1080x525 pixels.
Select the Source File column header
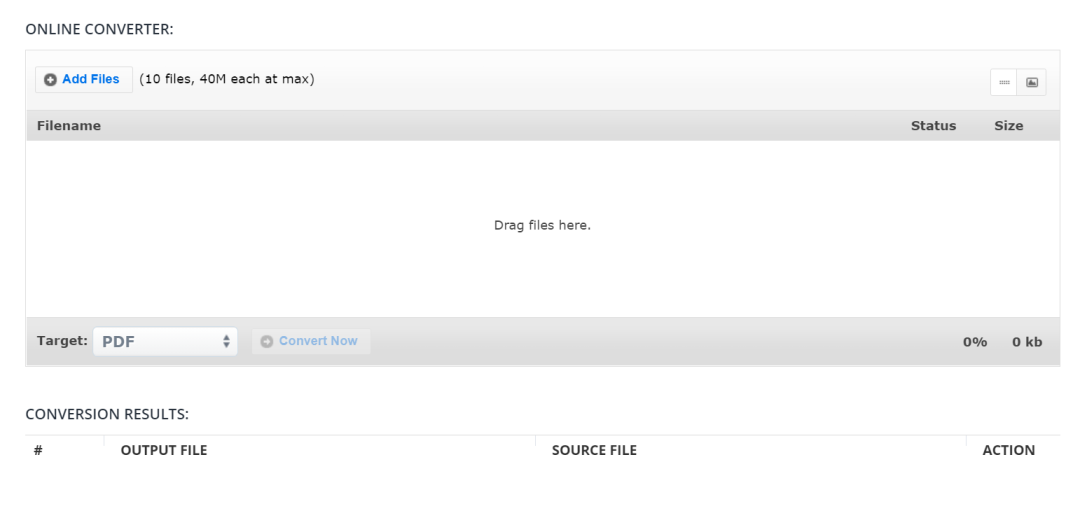pyautogui.click(x=594, y=450)
